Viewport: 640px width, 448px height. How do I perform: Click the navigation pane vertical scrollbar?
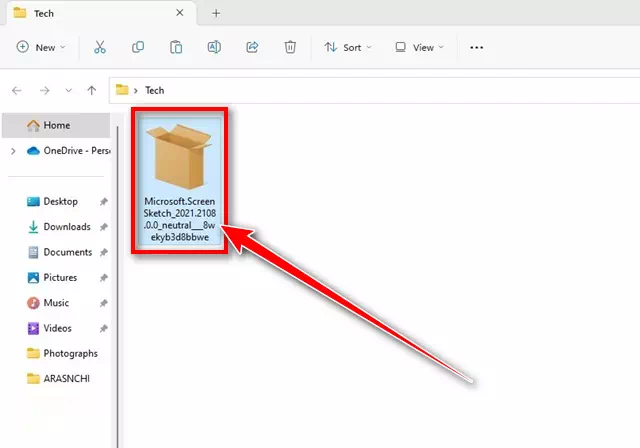118,286
